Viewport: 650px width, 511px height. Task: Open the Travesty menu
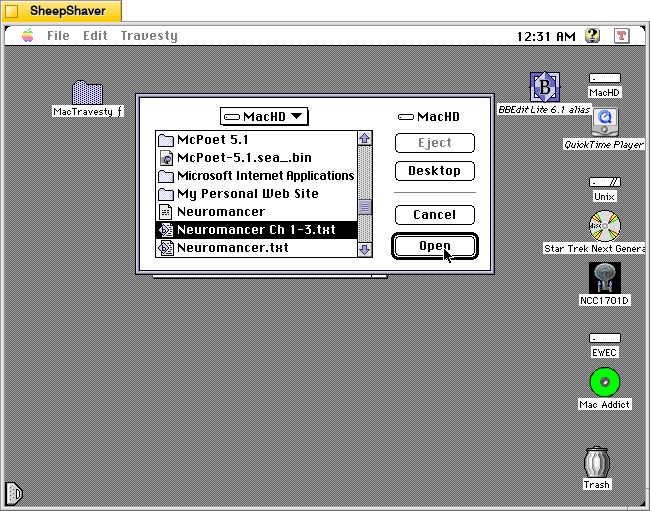tap(149, 36)
